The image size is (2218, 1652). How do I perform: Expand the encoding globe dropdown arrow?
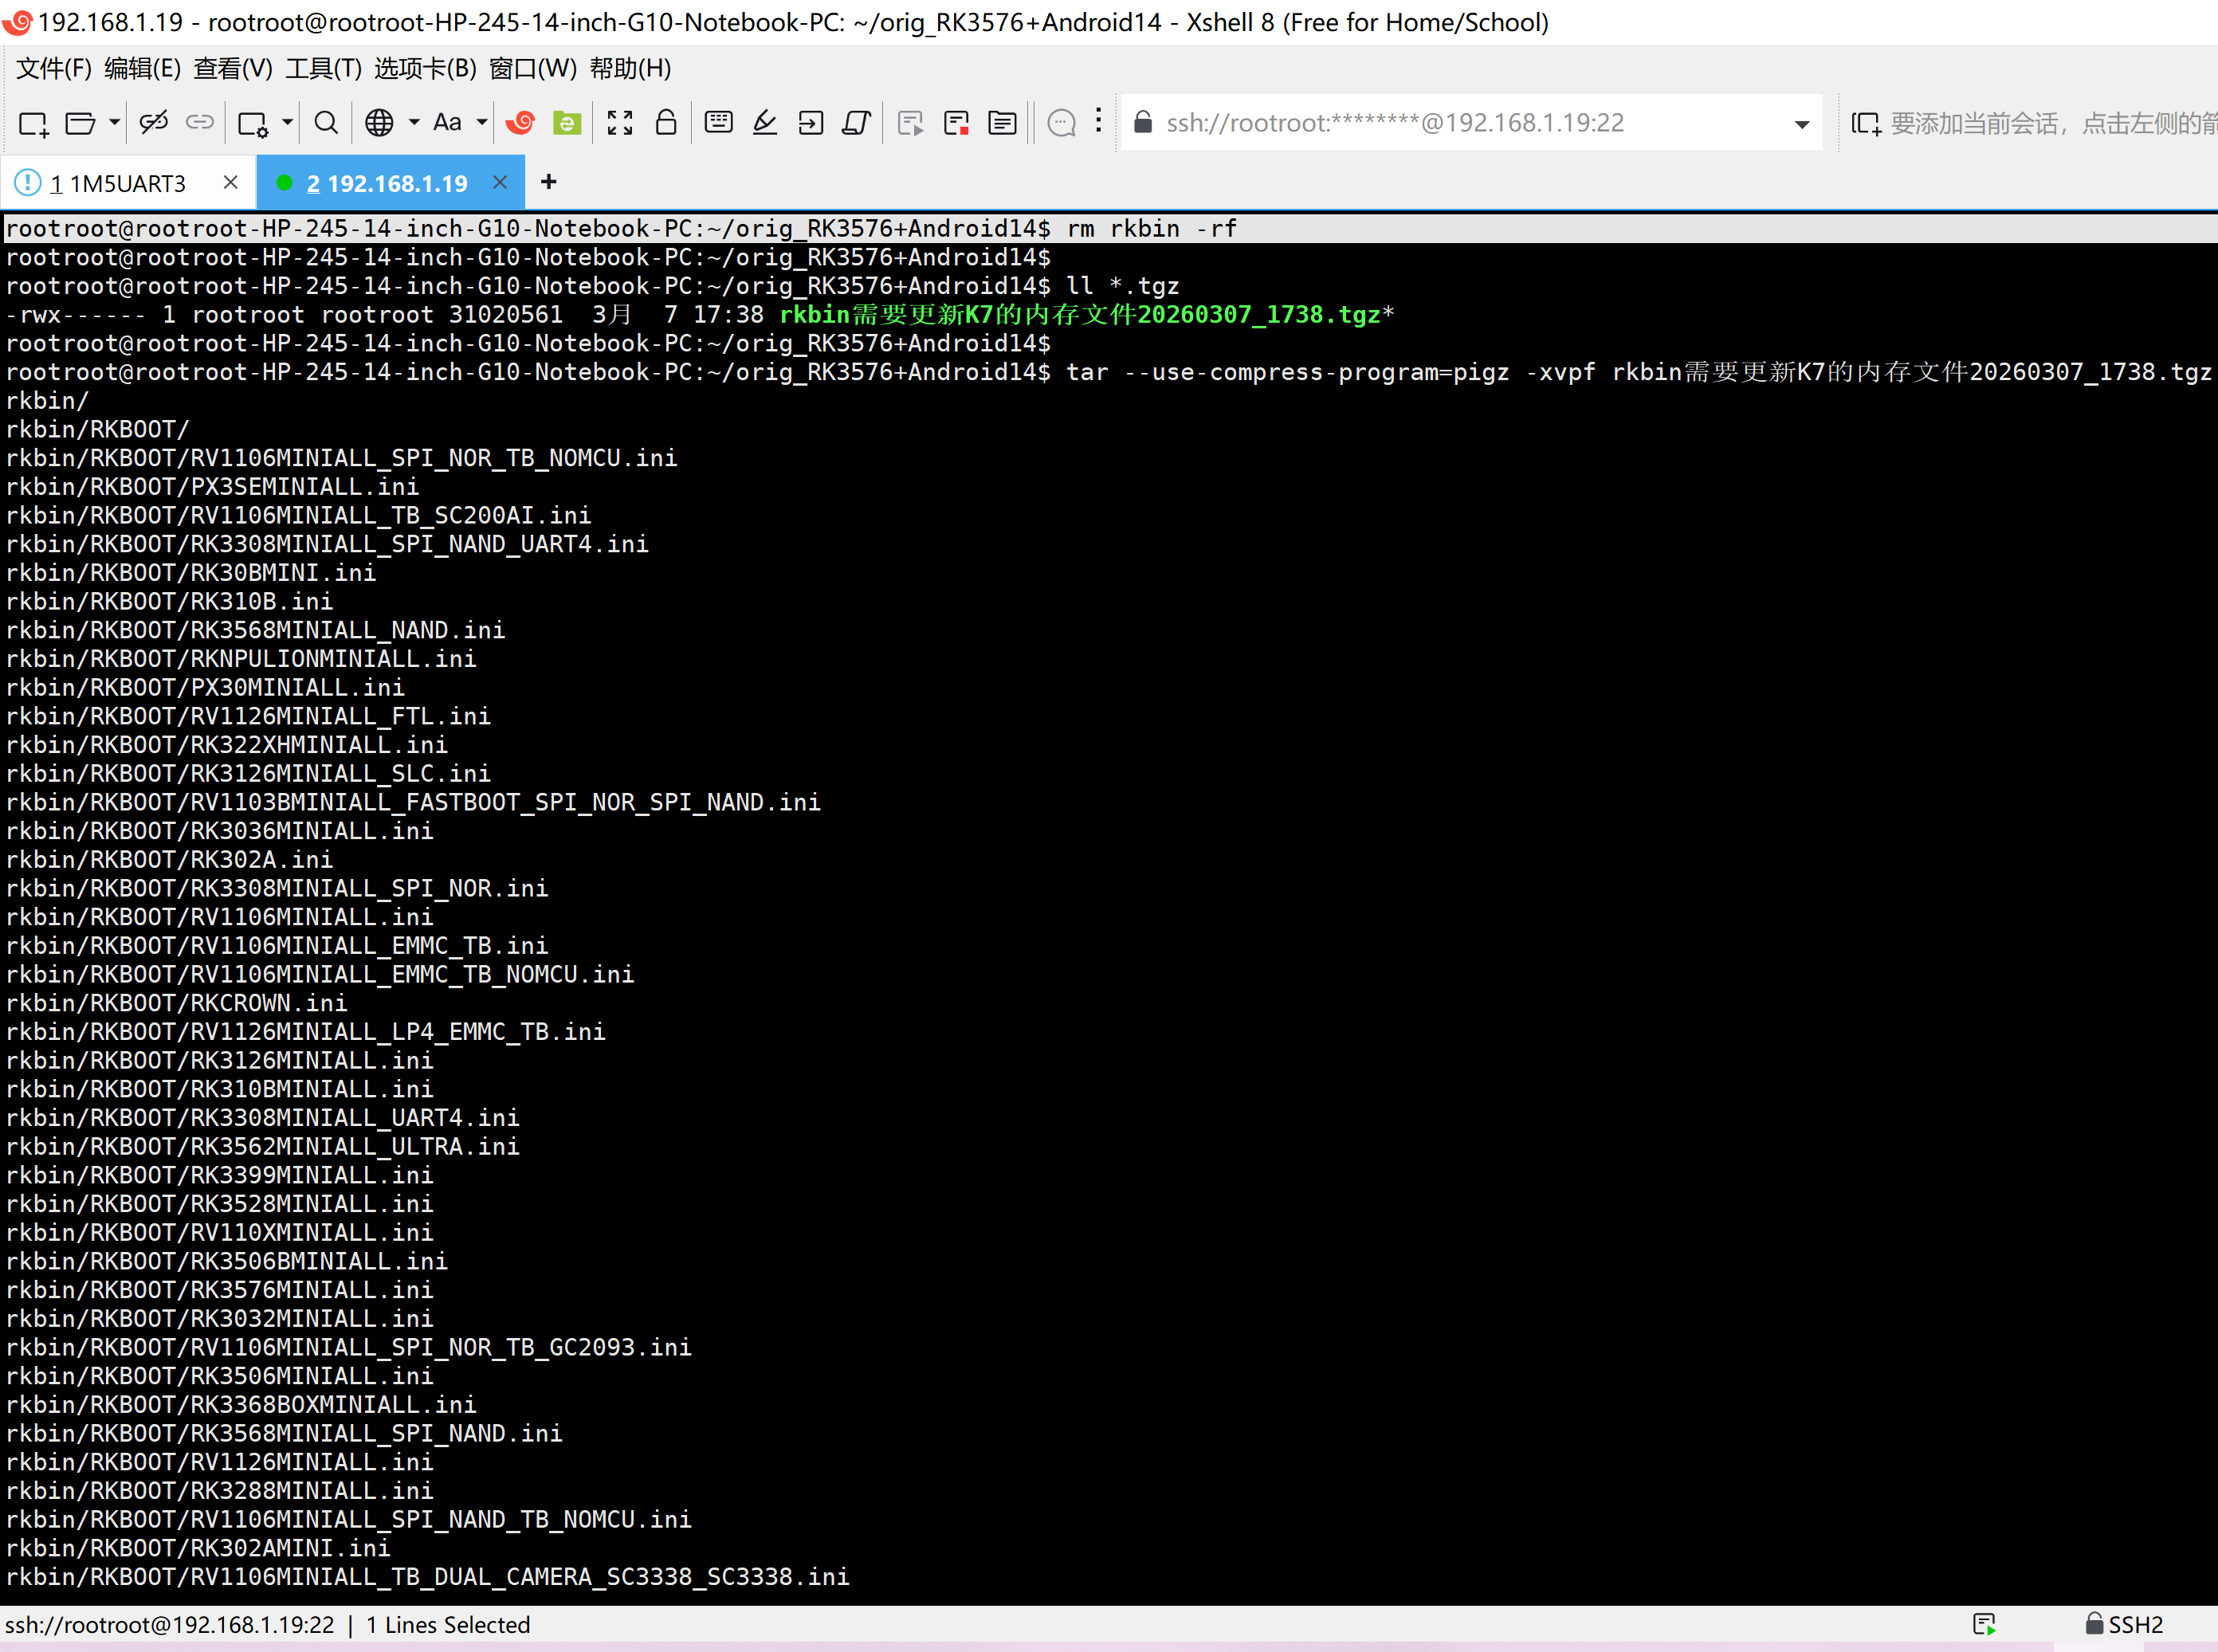coord(414,123)
